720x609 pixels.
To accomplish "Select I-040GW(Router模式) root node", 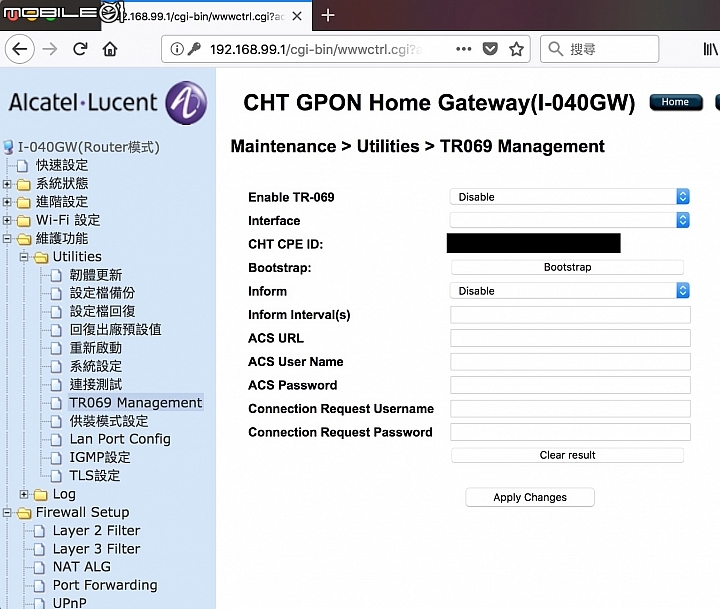I will tap(89, 147).
